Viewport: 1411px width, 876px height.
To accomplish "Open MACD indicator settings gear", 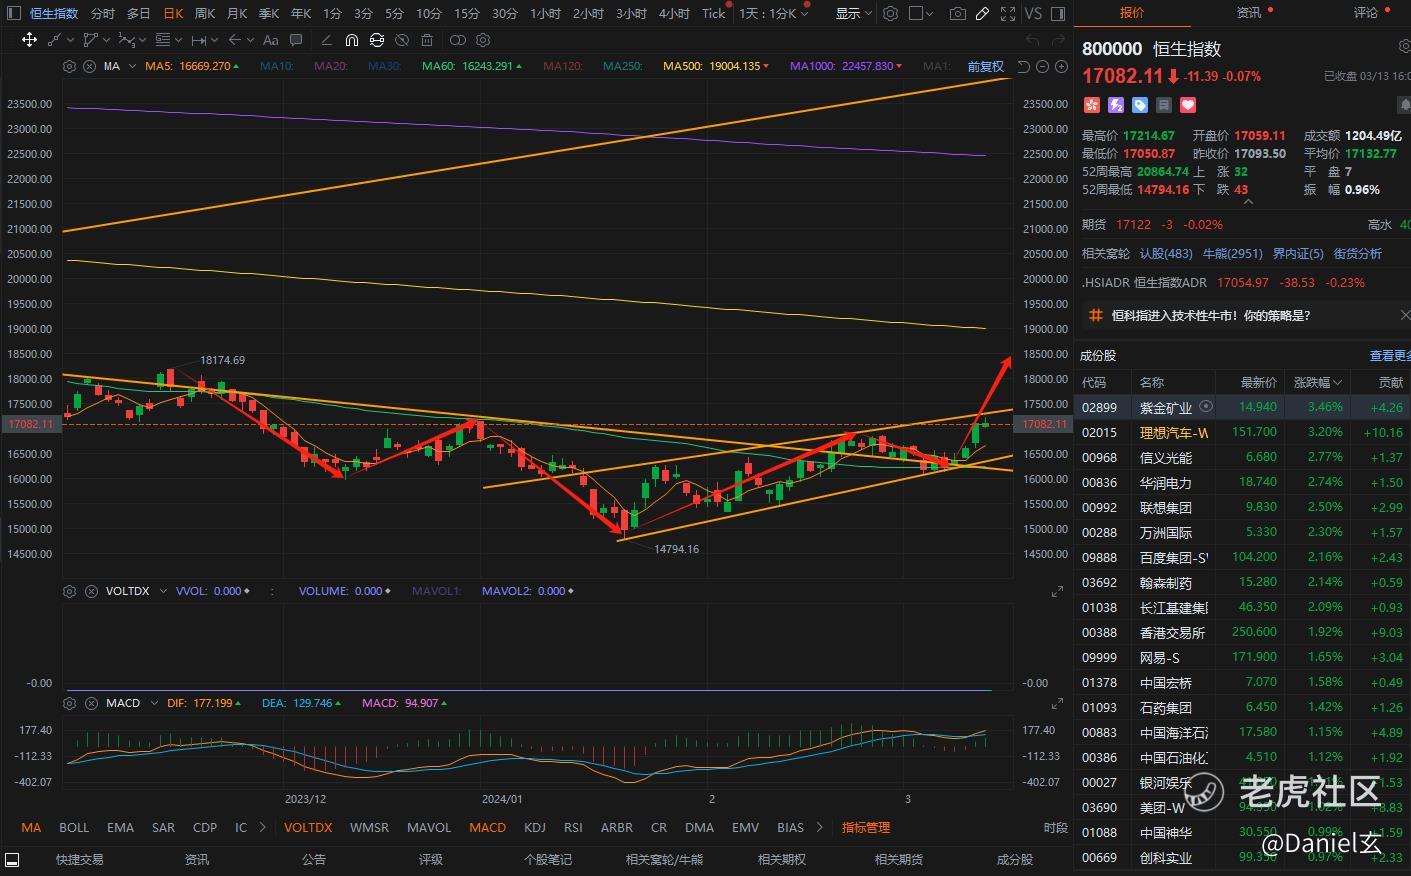I will [69, 703].
